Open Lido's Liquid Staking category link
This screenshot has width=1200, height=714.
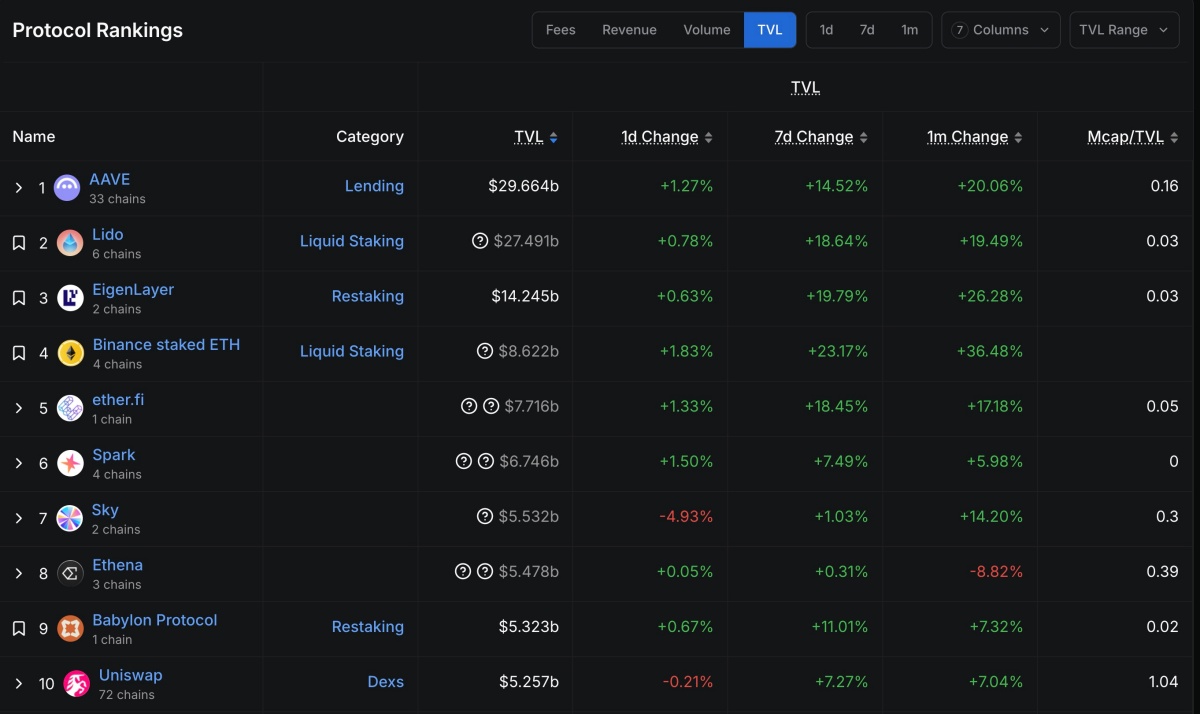coord(352,241)
